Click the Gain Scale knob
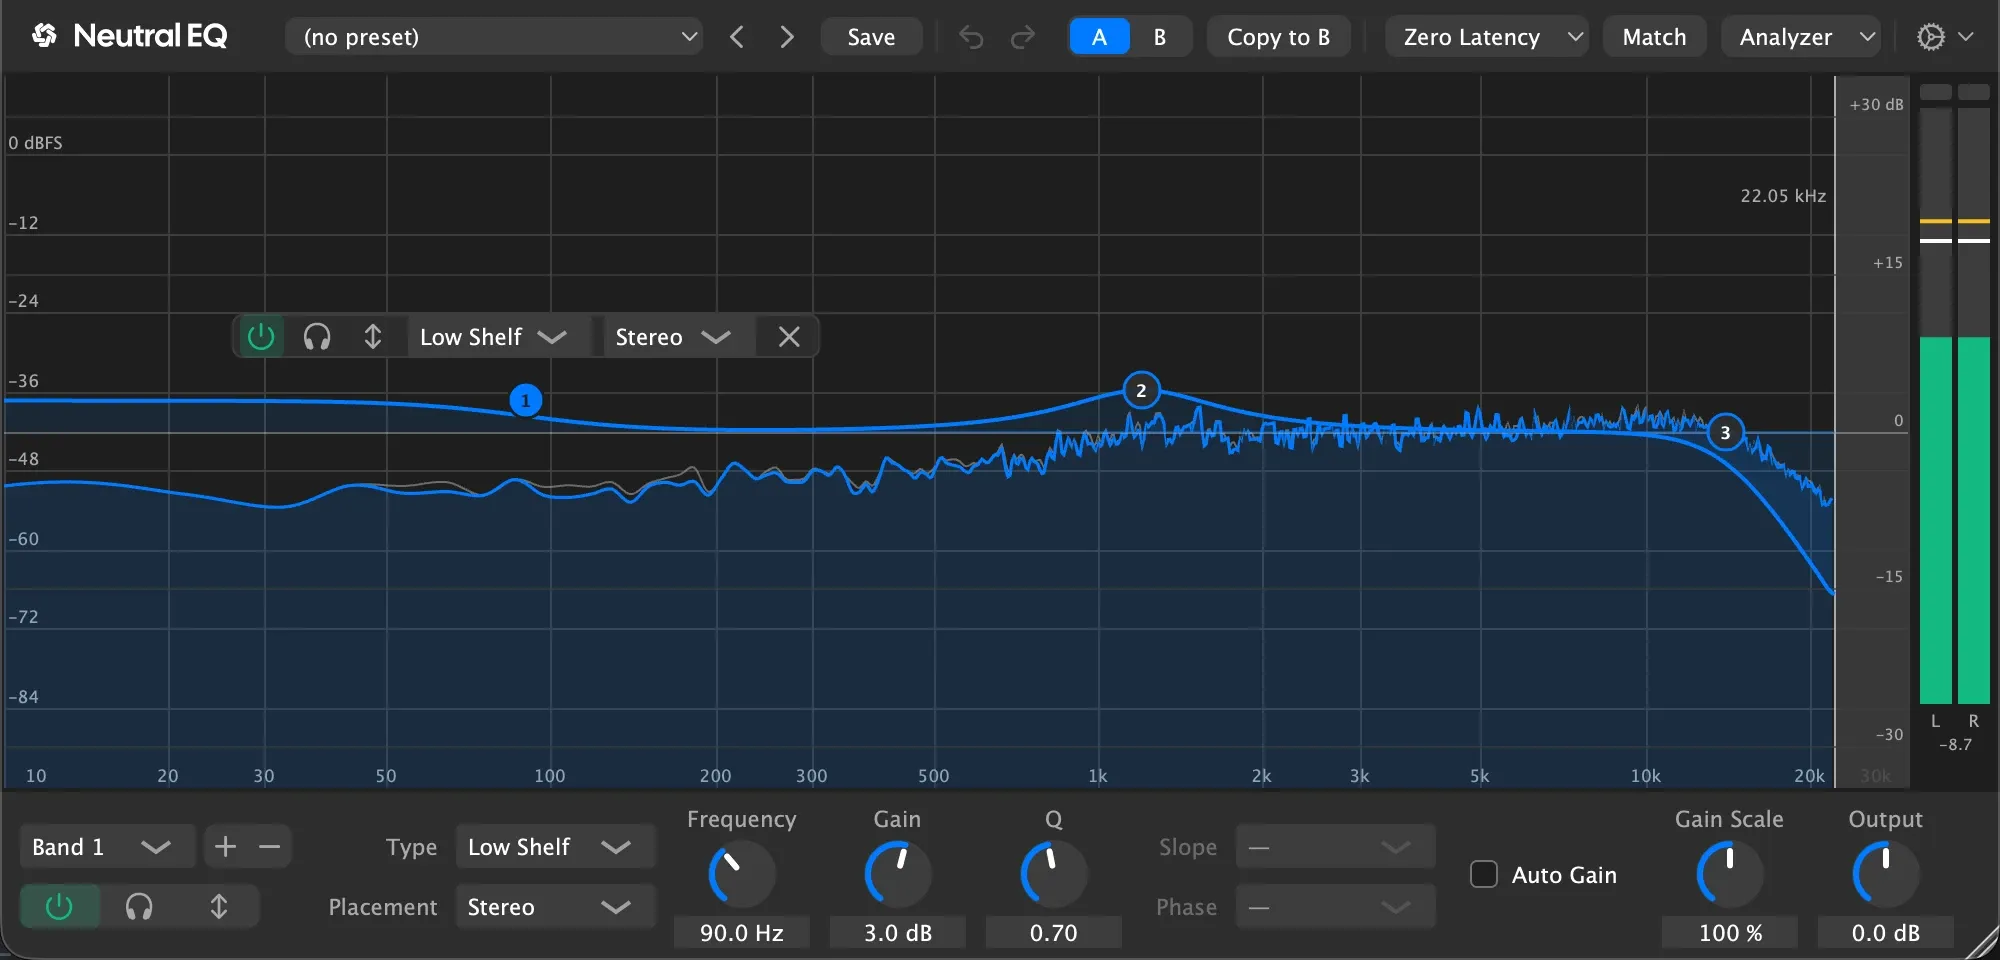2000x960 pixels. pos(1730,874)
